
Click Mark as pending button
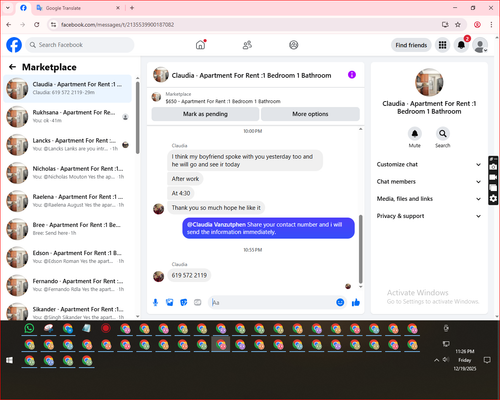(205, 114)
